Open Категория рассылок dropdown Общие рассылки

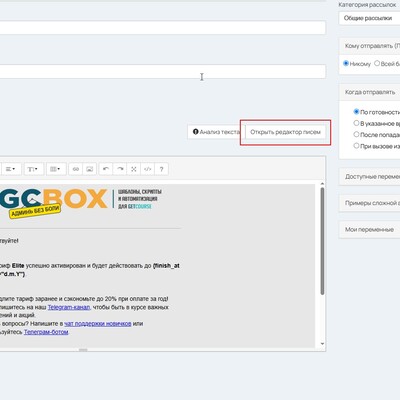click(x=369, y=18)
